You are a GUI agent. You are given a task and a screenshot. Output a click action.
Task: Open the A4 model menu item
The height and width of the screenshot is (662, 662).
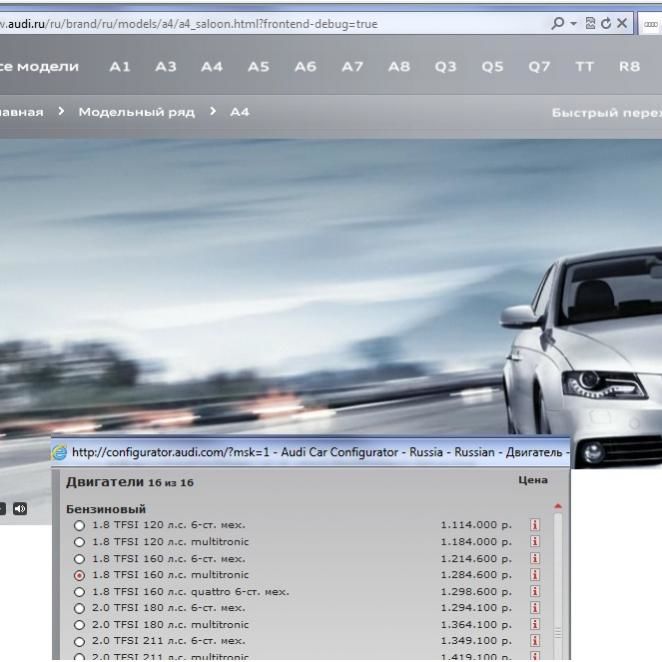212,67
